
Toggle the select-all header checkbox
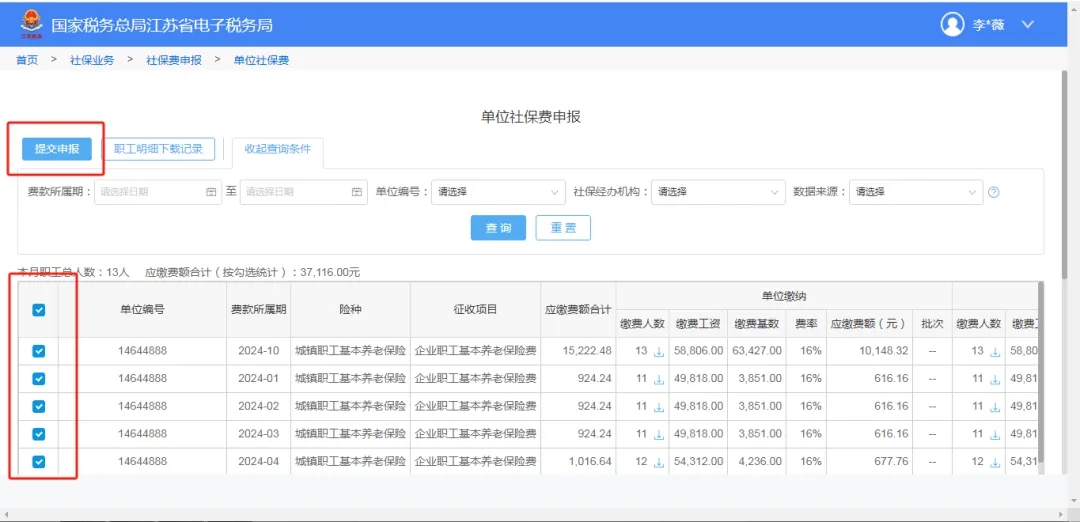pos(39,310)
